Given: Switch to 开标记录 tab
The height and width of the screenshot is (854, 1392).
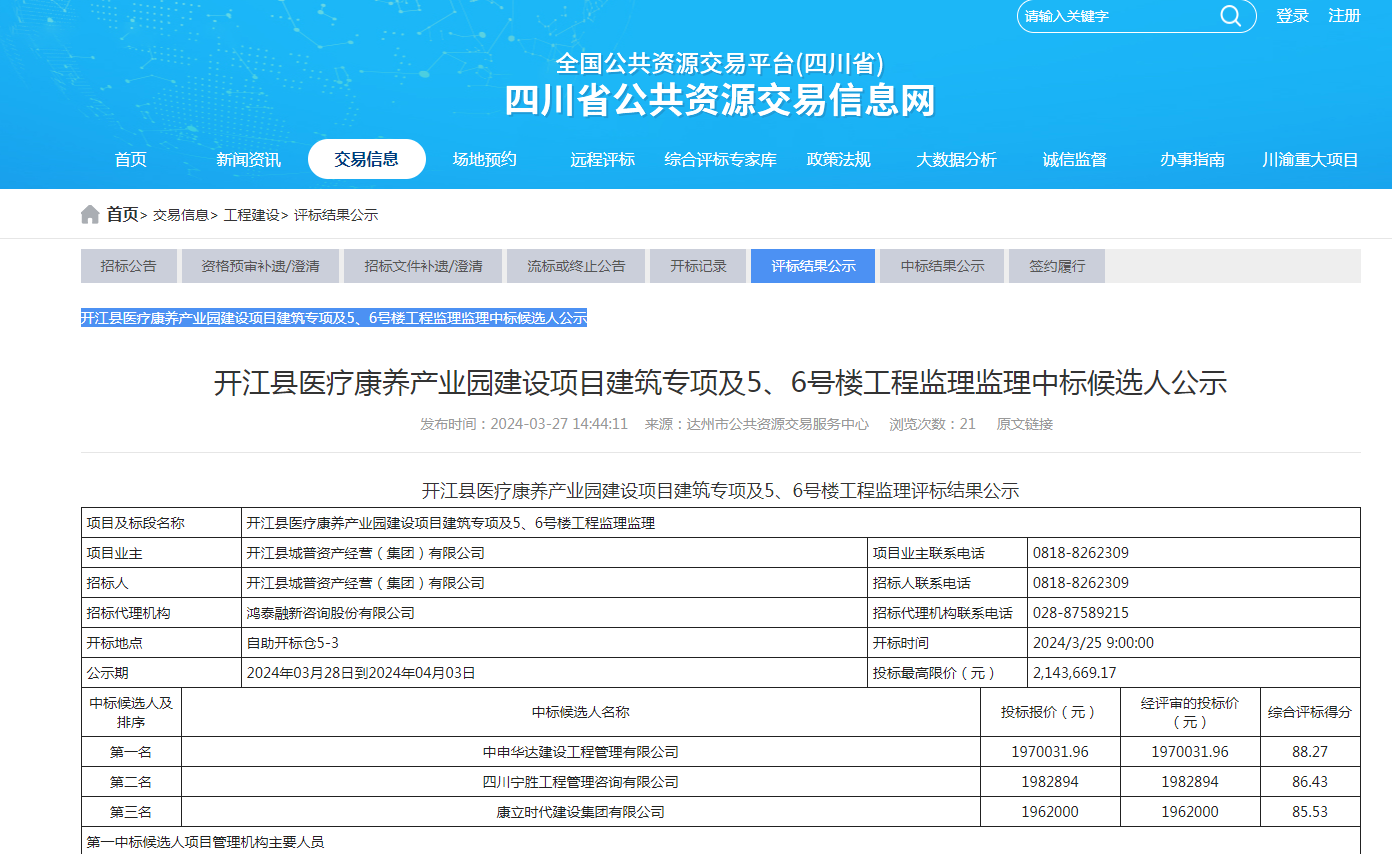Looking at the screenshot, I should (698, 266).
